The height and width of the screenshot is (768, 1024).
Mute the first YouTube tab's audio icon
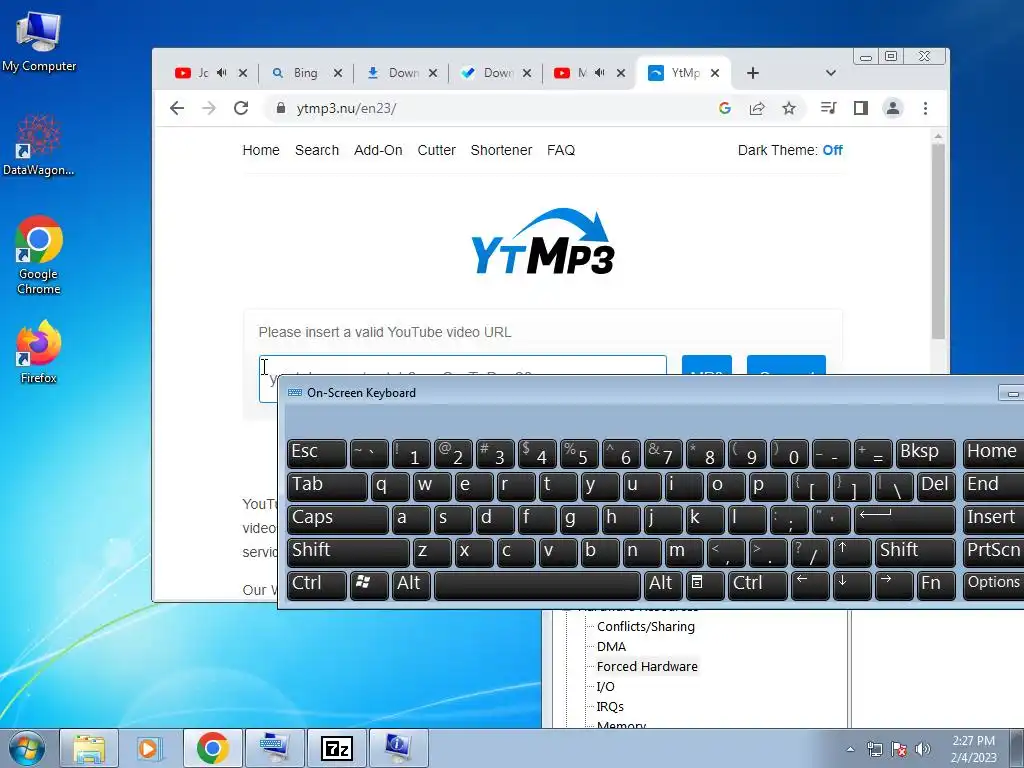click(222, 73)
